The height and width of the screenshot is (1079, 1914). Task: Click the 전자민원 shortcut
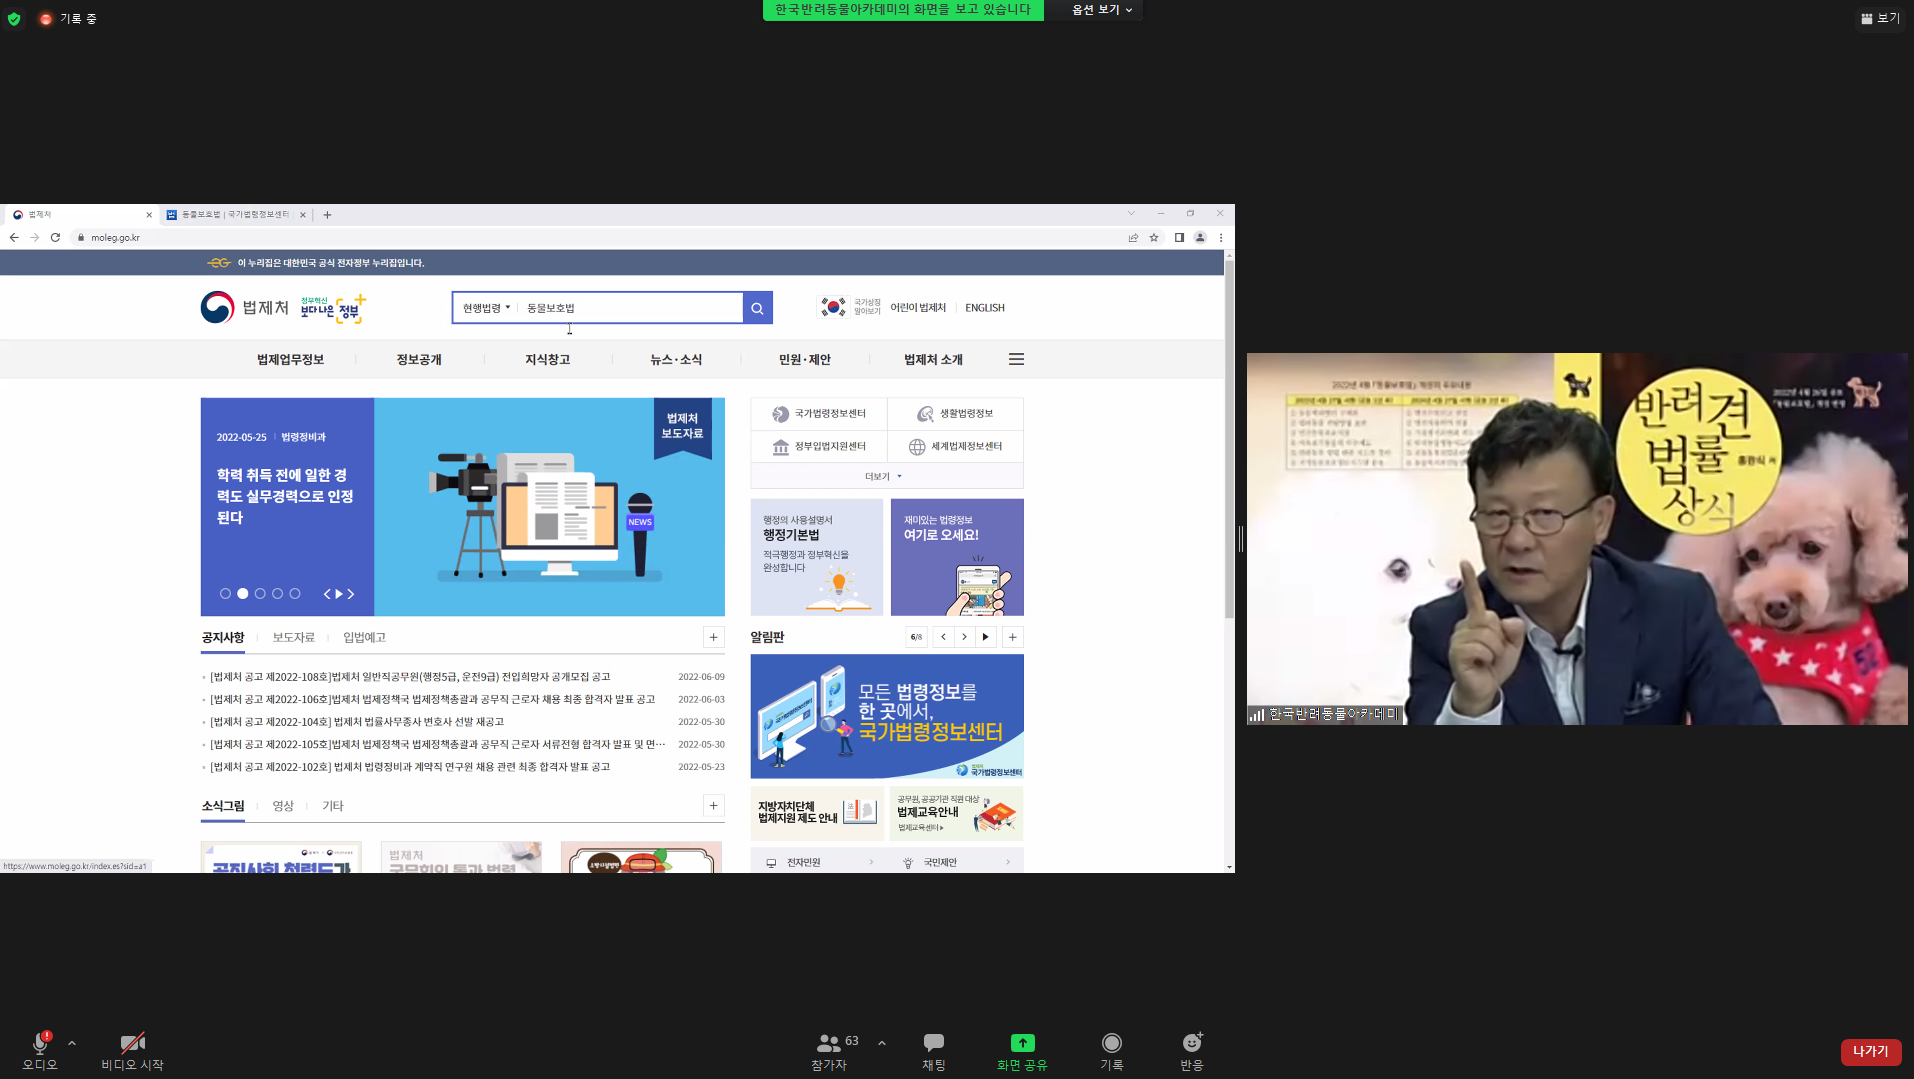(x=819, y=862)
